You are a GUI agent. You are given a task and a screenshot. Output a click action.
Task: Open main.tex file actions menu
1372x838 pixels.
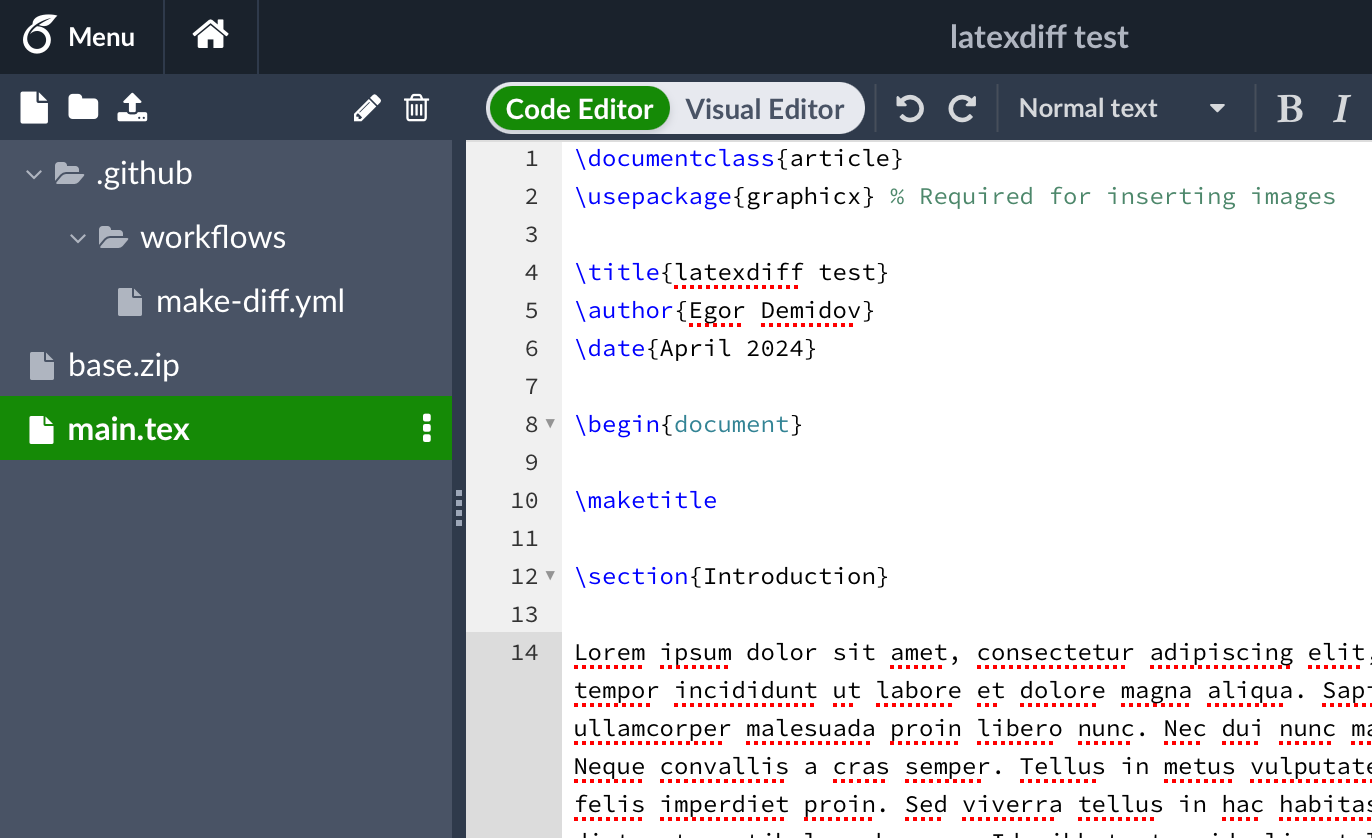point(427,428)
